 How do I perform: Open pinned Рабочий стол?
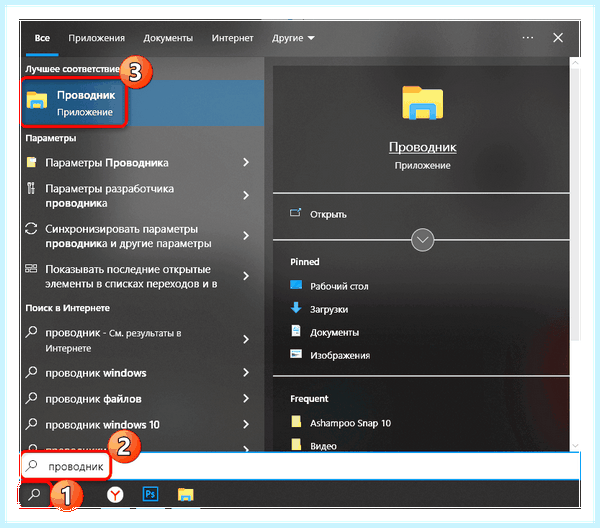(x=339, y=286)
